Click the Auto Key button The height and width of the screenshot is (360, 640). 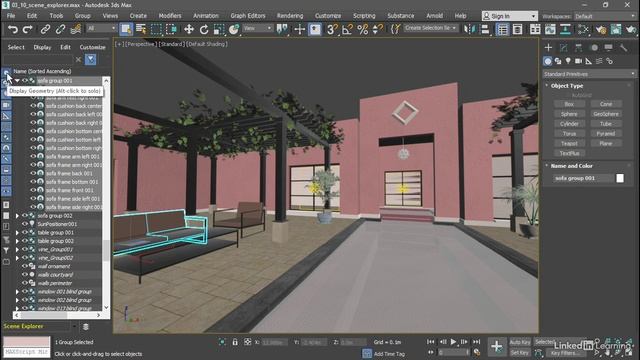tap(520, 342)
